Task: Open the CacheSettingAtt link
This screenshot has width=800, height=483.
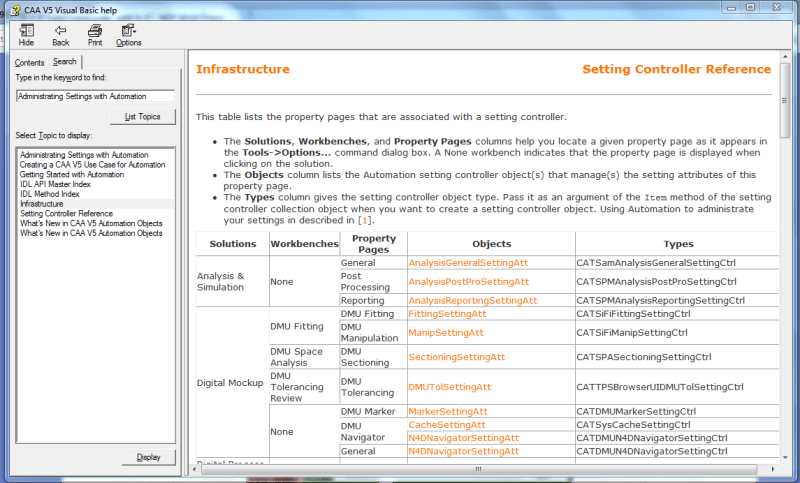Action: point(447,425)
